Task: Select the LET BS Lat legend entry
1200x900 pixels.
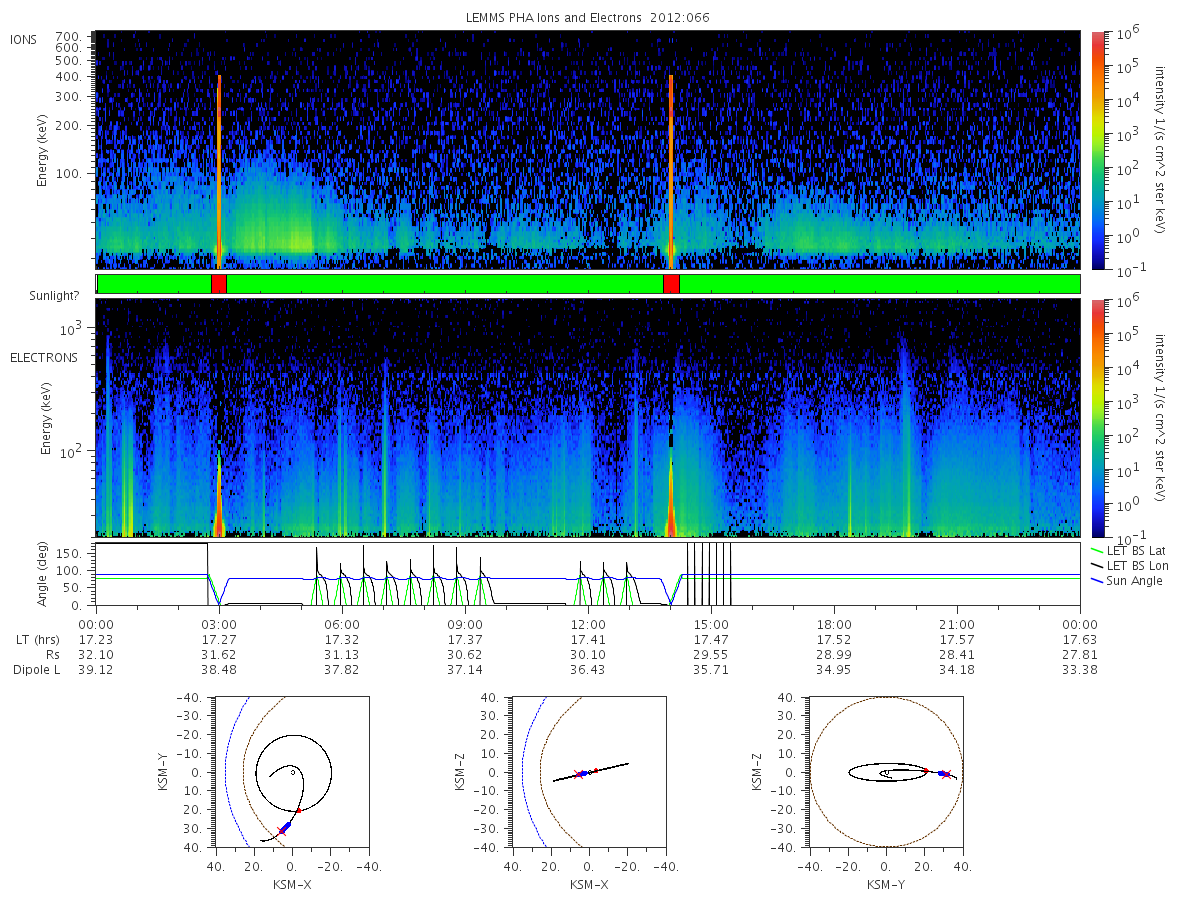Action: point(1128,551)
